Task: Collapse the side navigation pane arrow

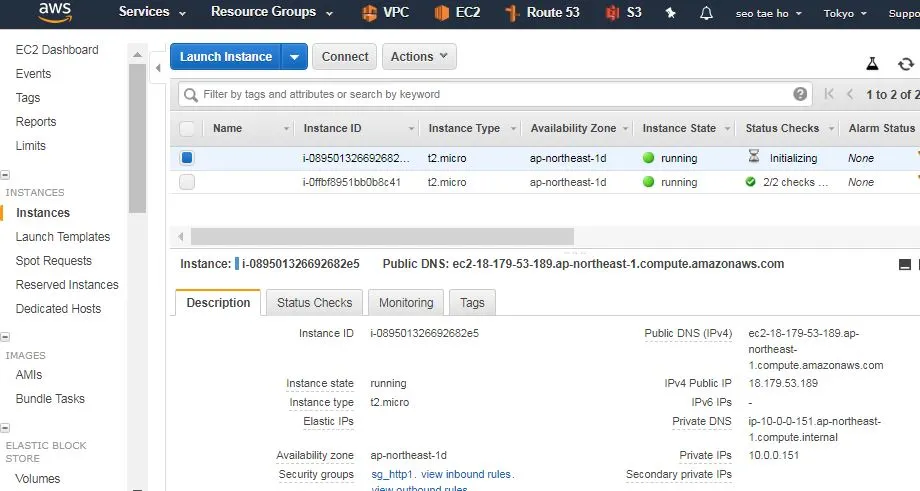Action: [158, 68]
